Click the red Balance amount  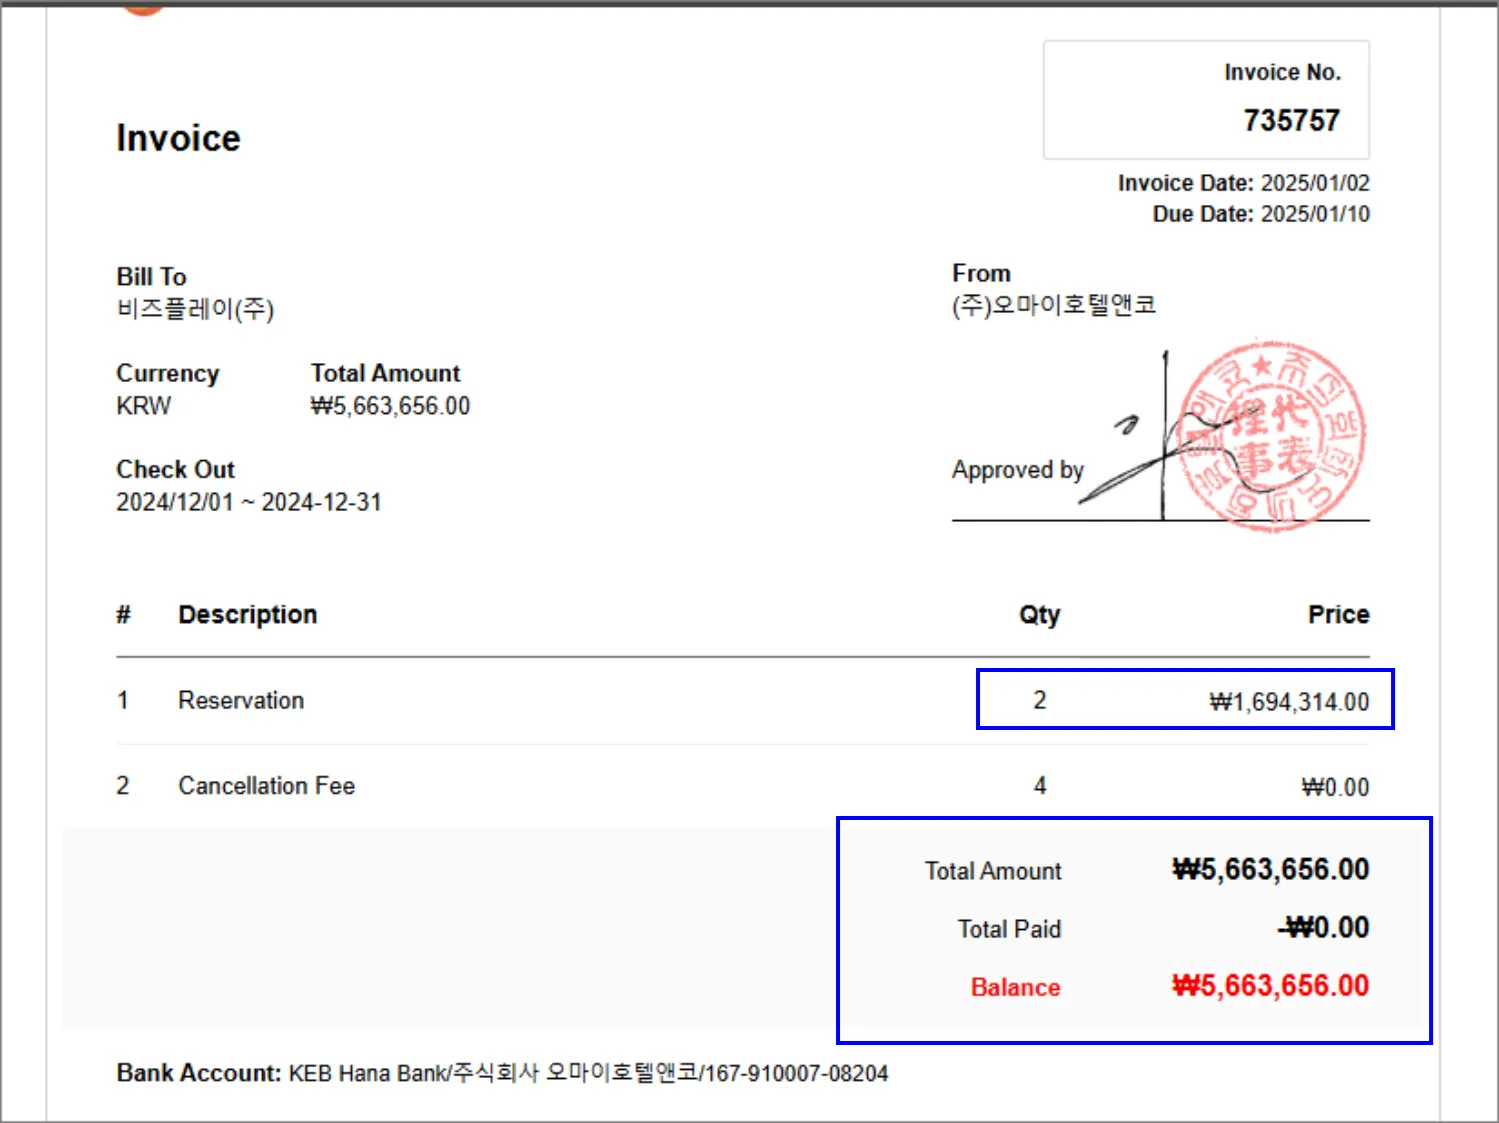[x=1270, y=986]
